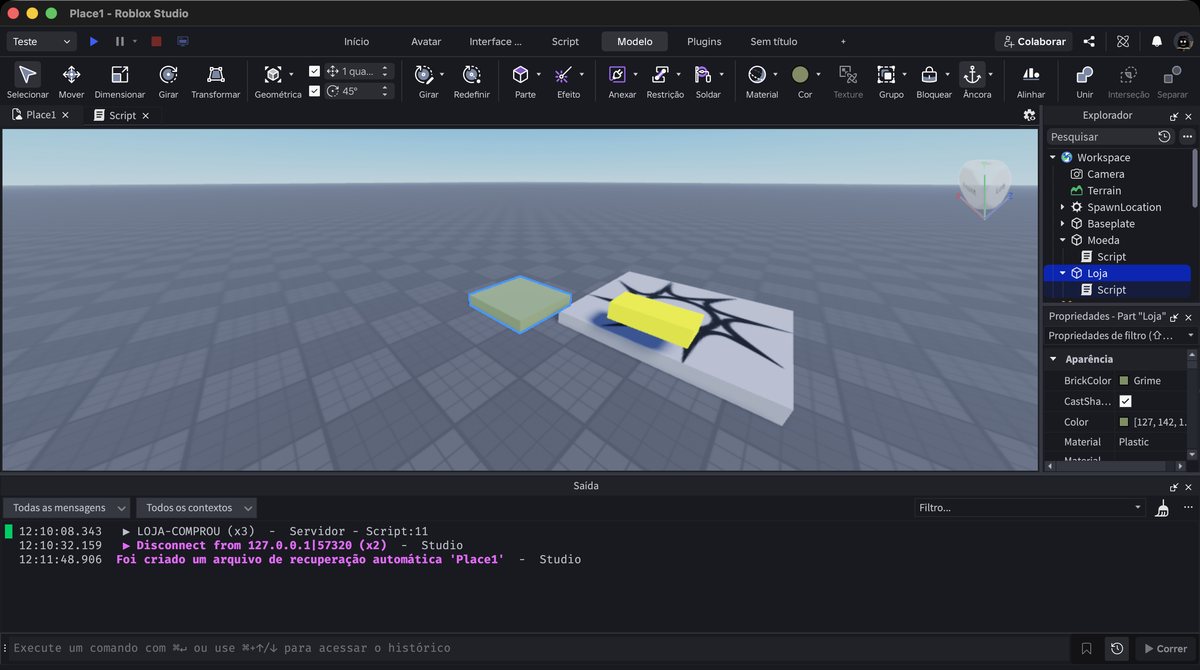Open the Material picker icon
The height and width of the screenshot is (670, 1200).
[757, 75]
